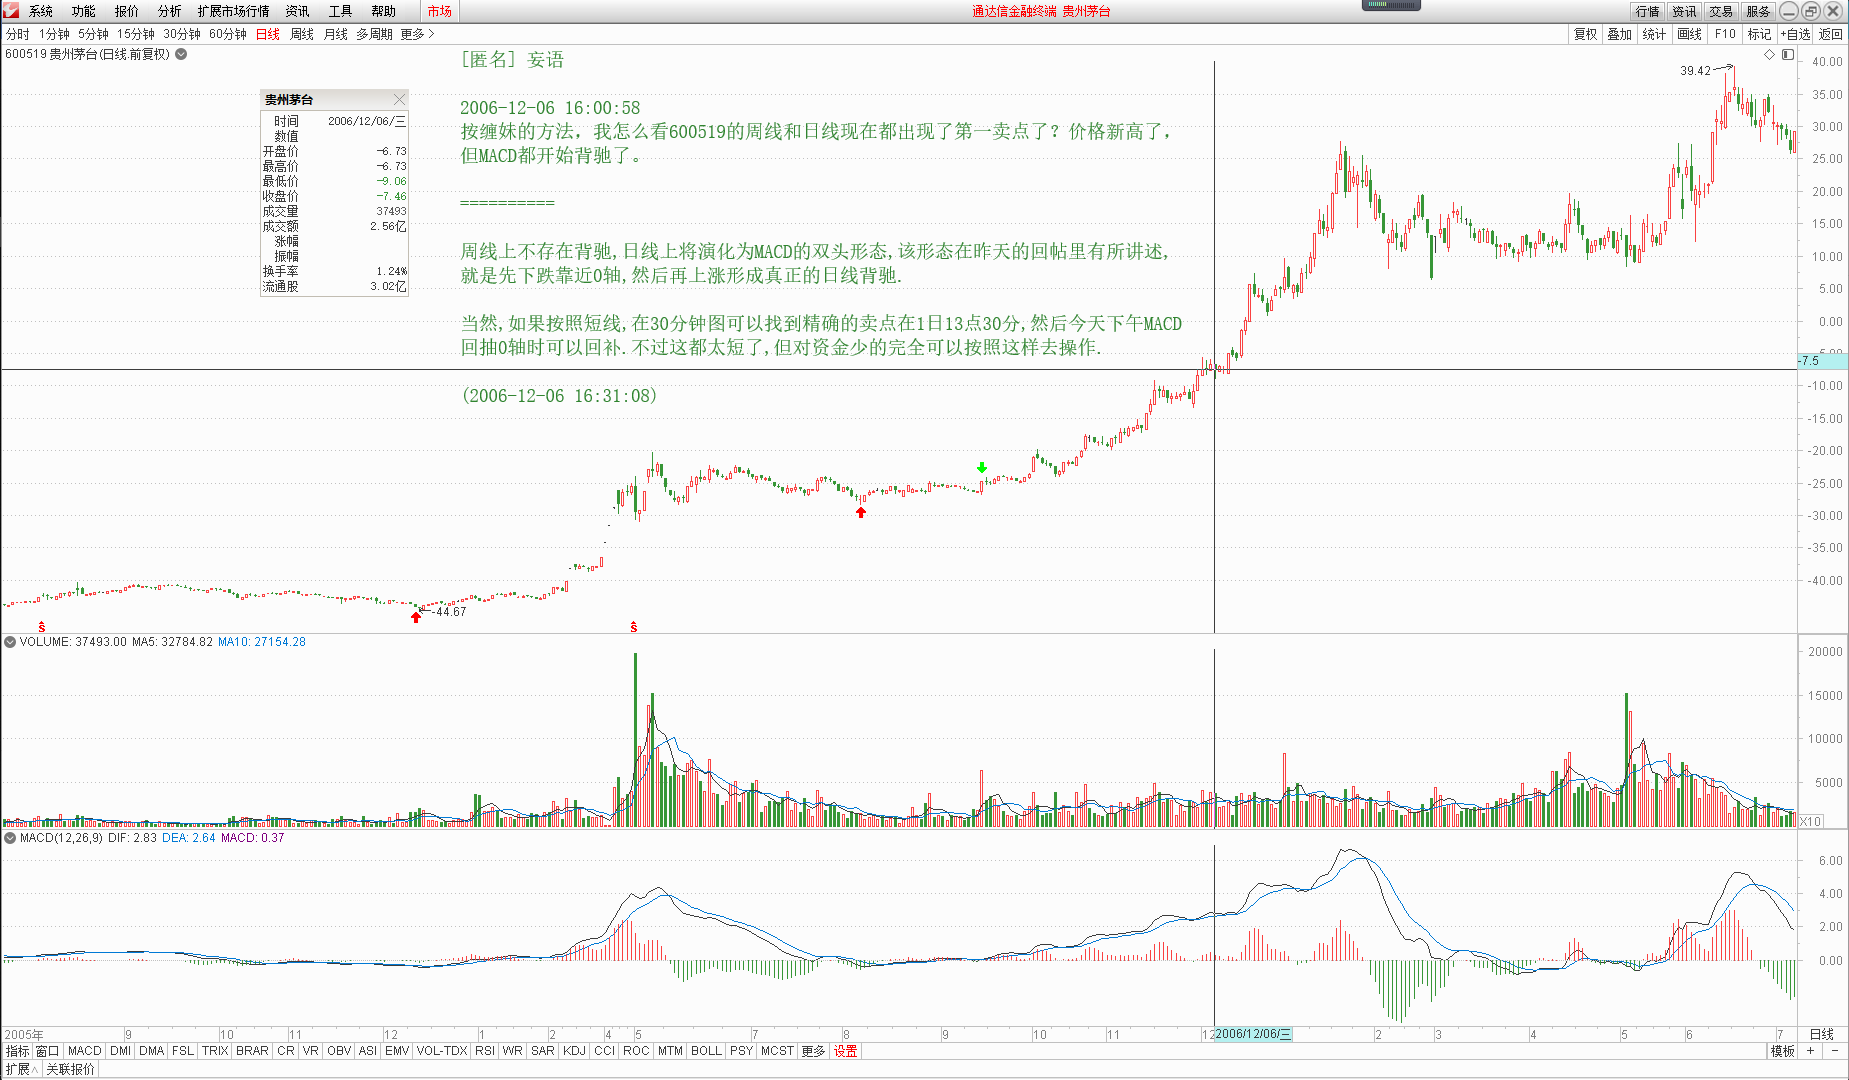Image resolution: width=1849 pixels, height=1080 pixels.
Task: Select the KDJ indicator in the bottom bar
Action: click(573, 1051)
